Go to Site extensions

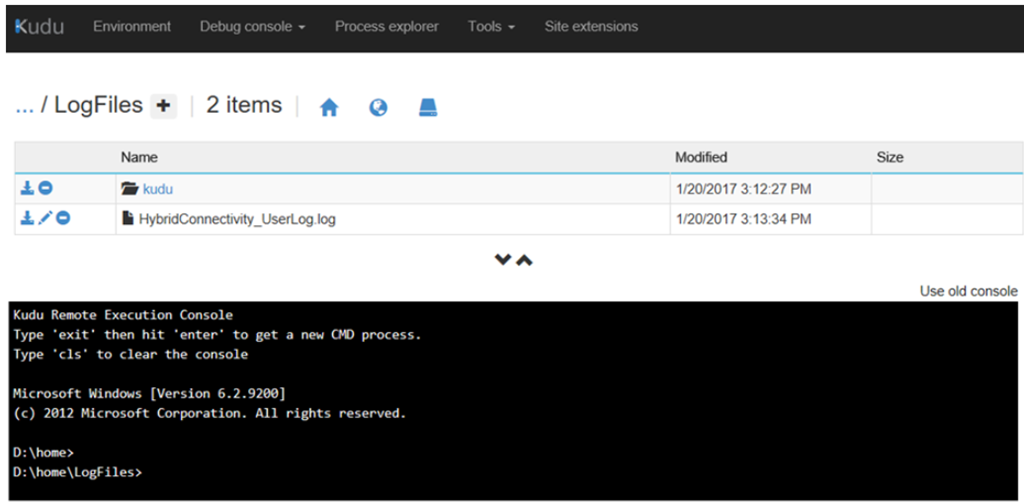pyautogui.click(x=591, y=27)
